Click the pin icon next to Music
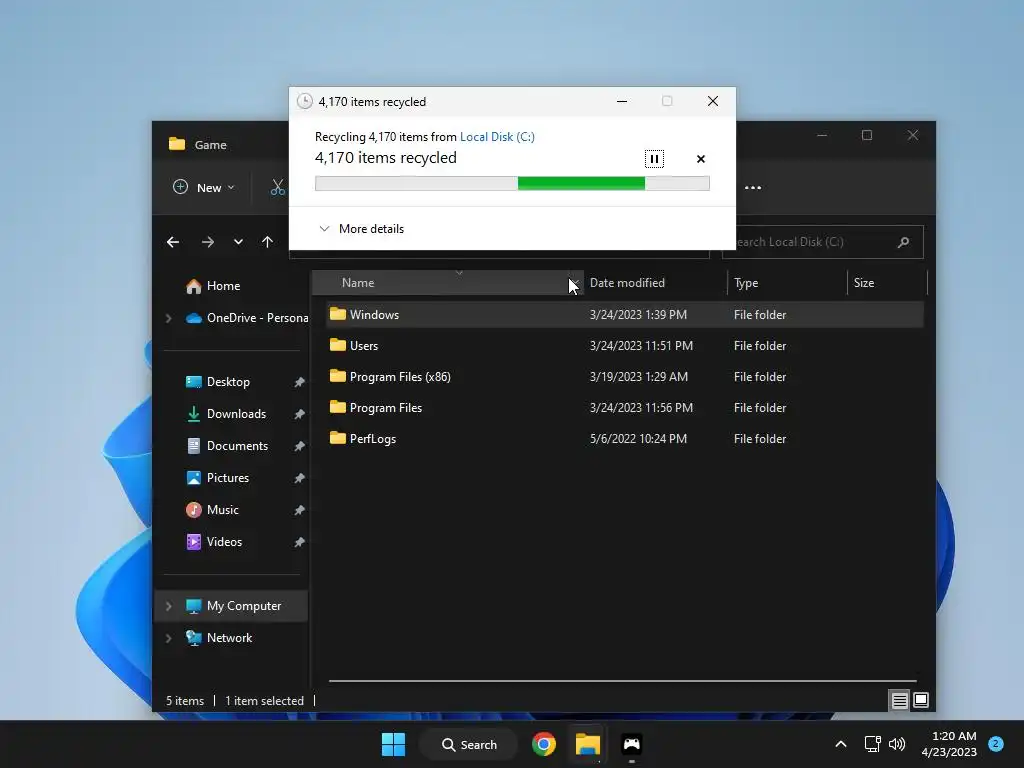This screenshot has height=768, width=1024. (x=299, y=510)
